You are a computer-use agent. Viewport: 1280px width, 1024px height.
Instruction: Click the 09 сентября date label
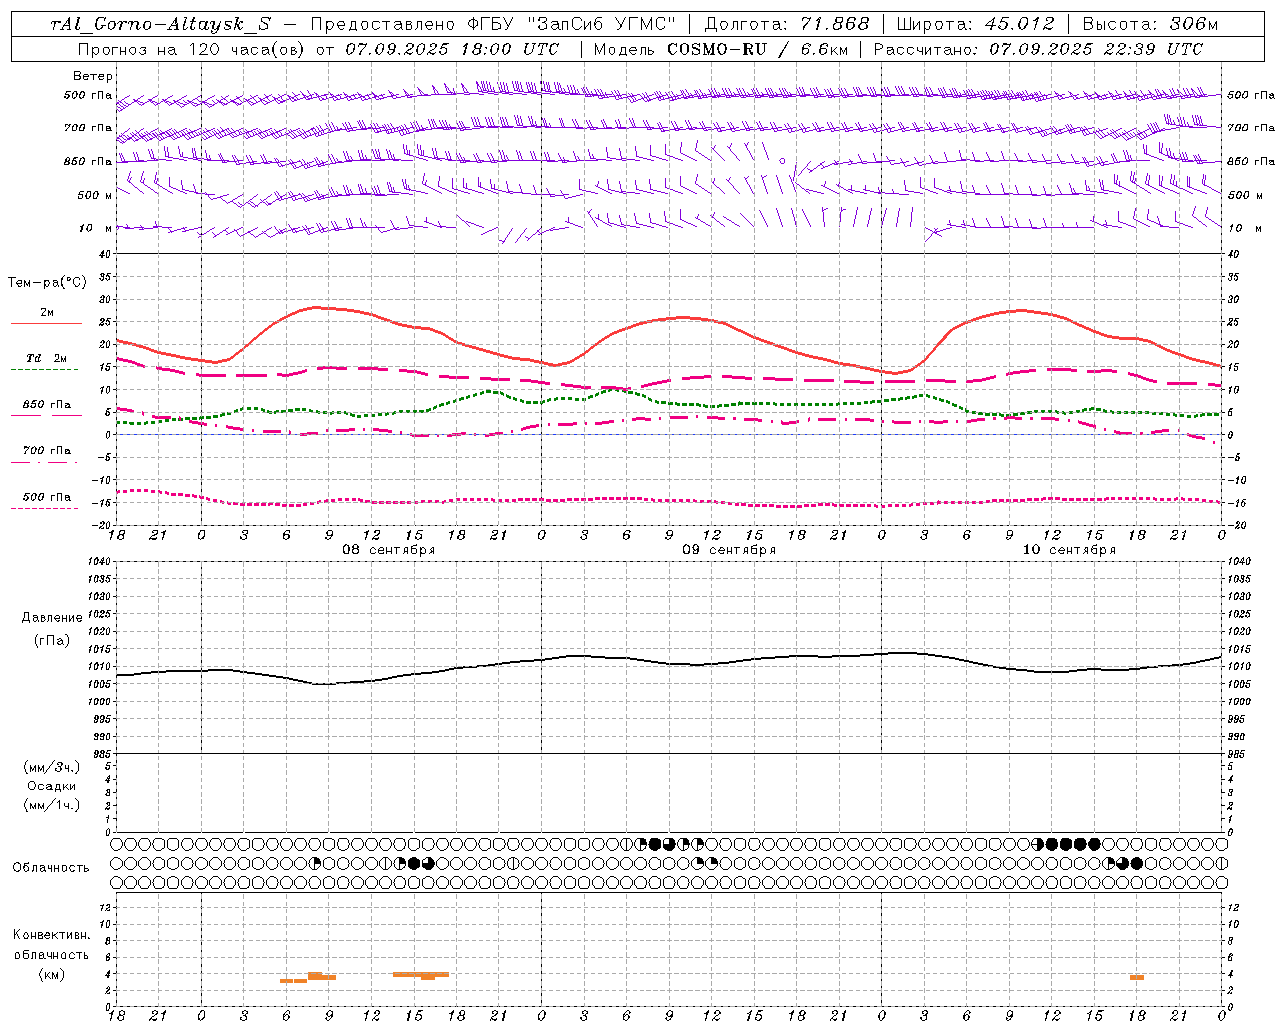click(x=729, y=550)
